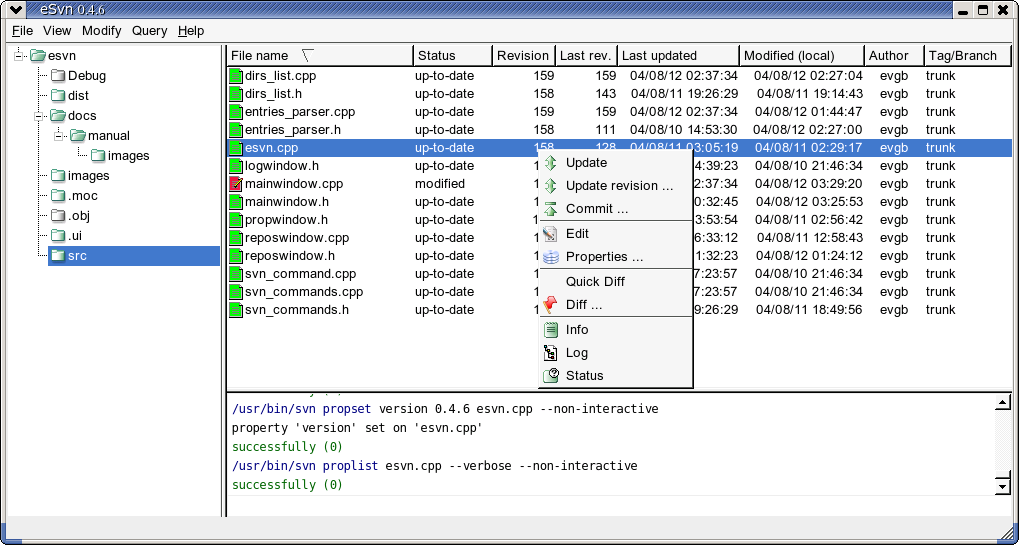Collapse the docs folder node
The image size is (1019, 545).
tap(38, 116)
